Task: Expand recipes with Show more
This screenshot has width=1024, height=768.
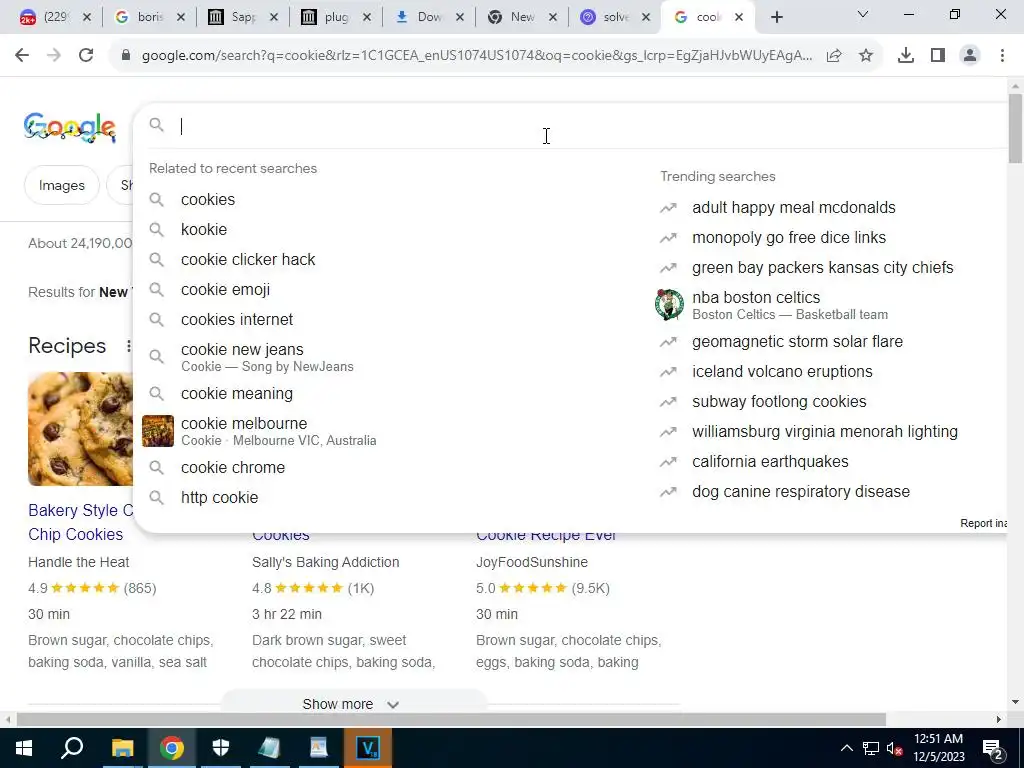Action: [x=351, y=704]
